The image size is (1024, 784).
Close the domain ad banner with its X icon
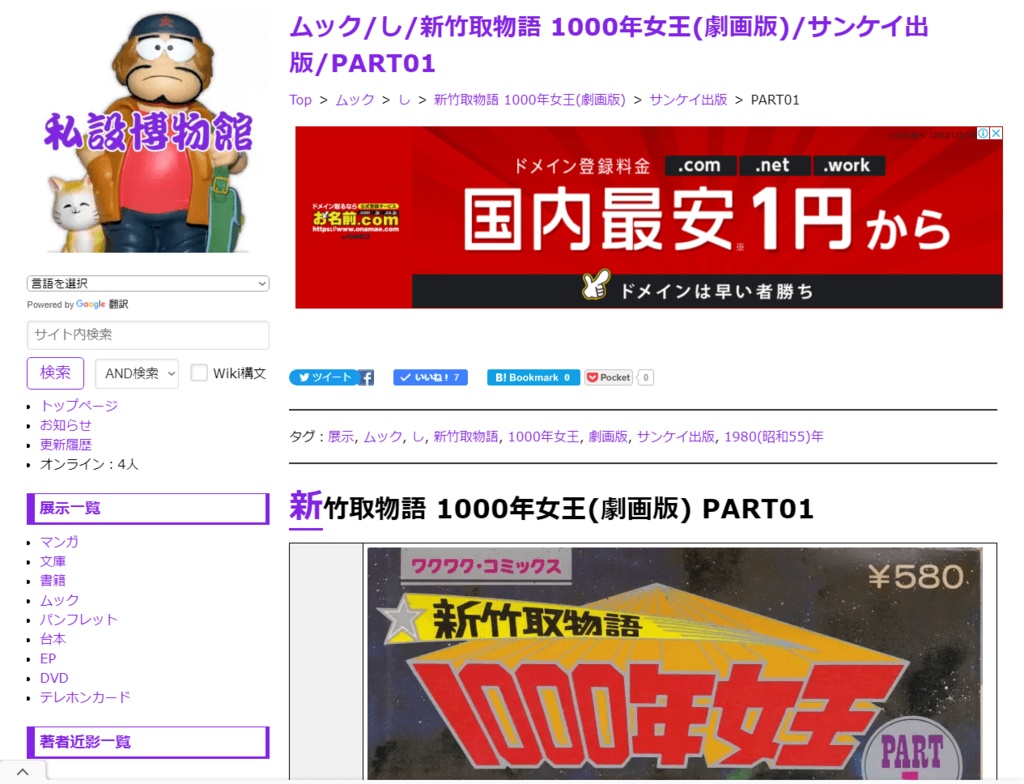tap(996, 133)
